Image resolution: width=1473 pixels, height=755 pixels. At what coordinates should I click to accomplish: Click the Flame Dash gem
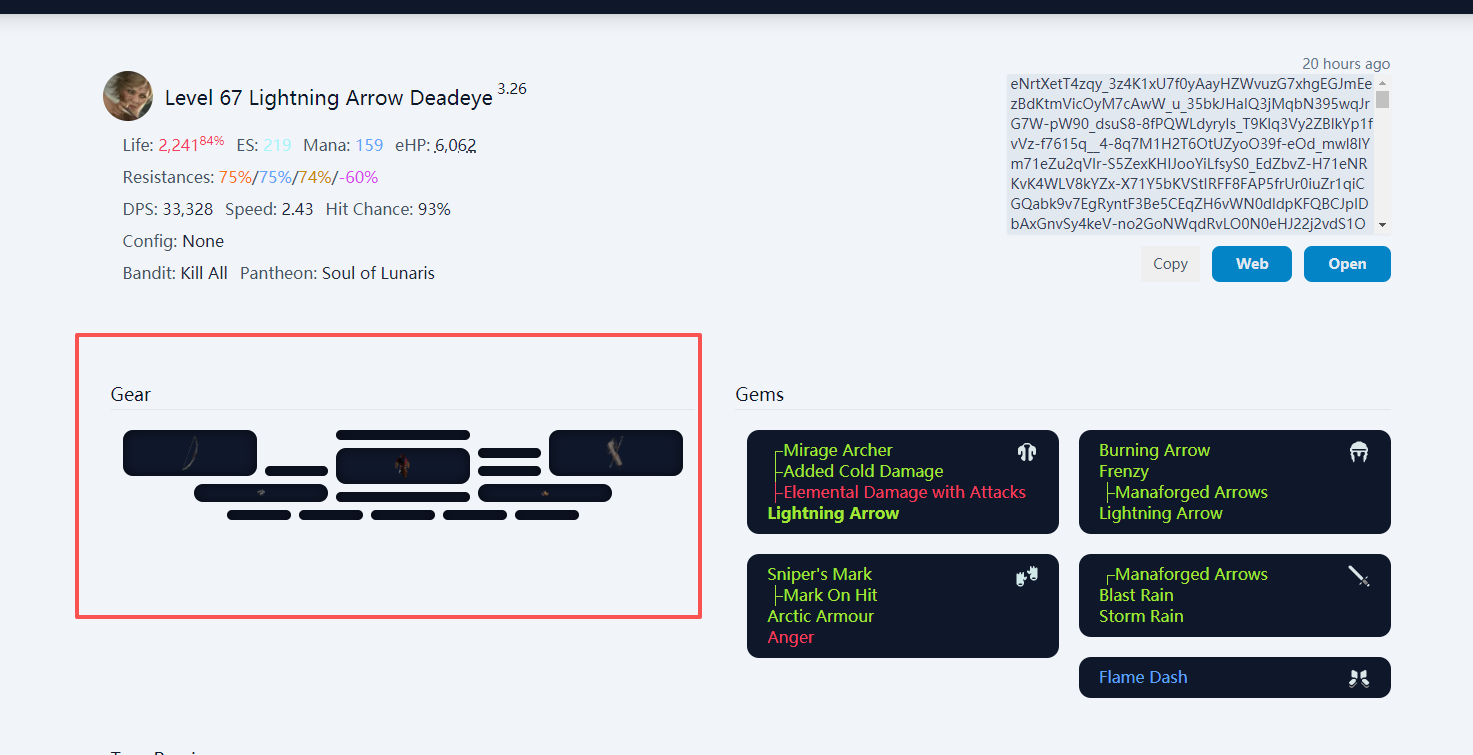coord(1143,677)
